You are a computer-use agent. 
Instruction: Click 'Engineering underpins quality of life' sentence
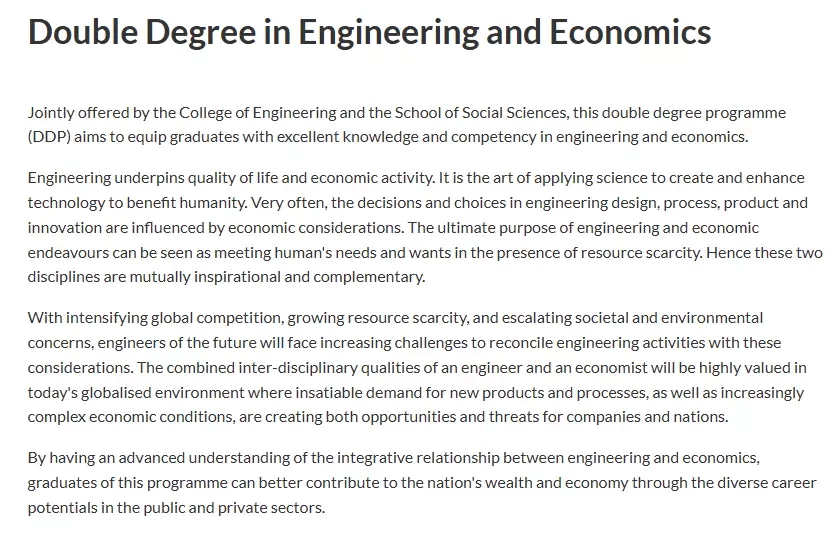153,178
